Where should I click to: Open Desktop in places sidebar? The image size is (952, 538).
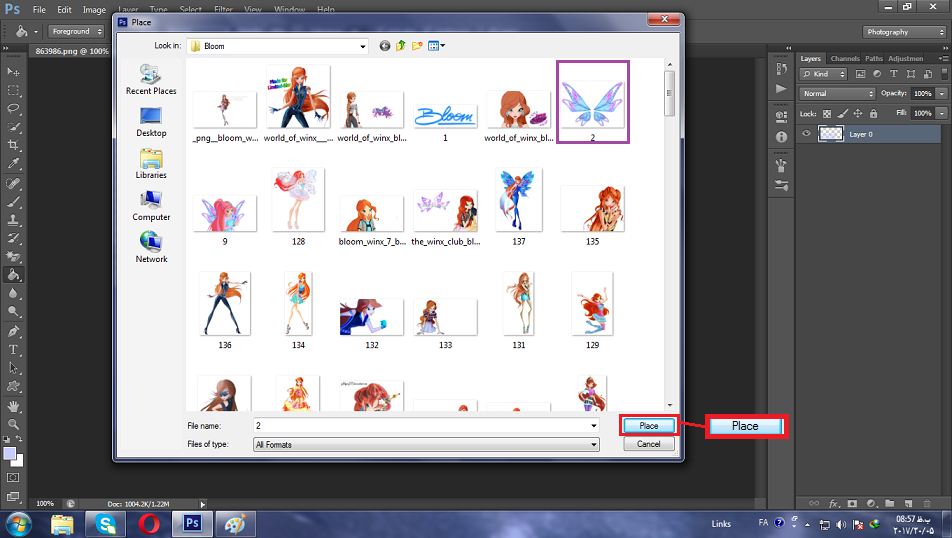coord(151,122)
